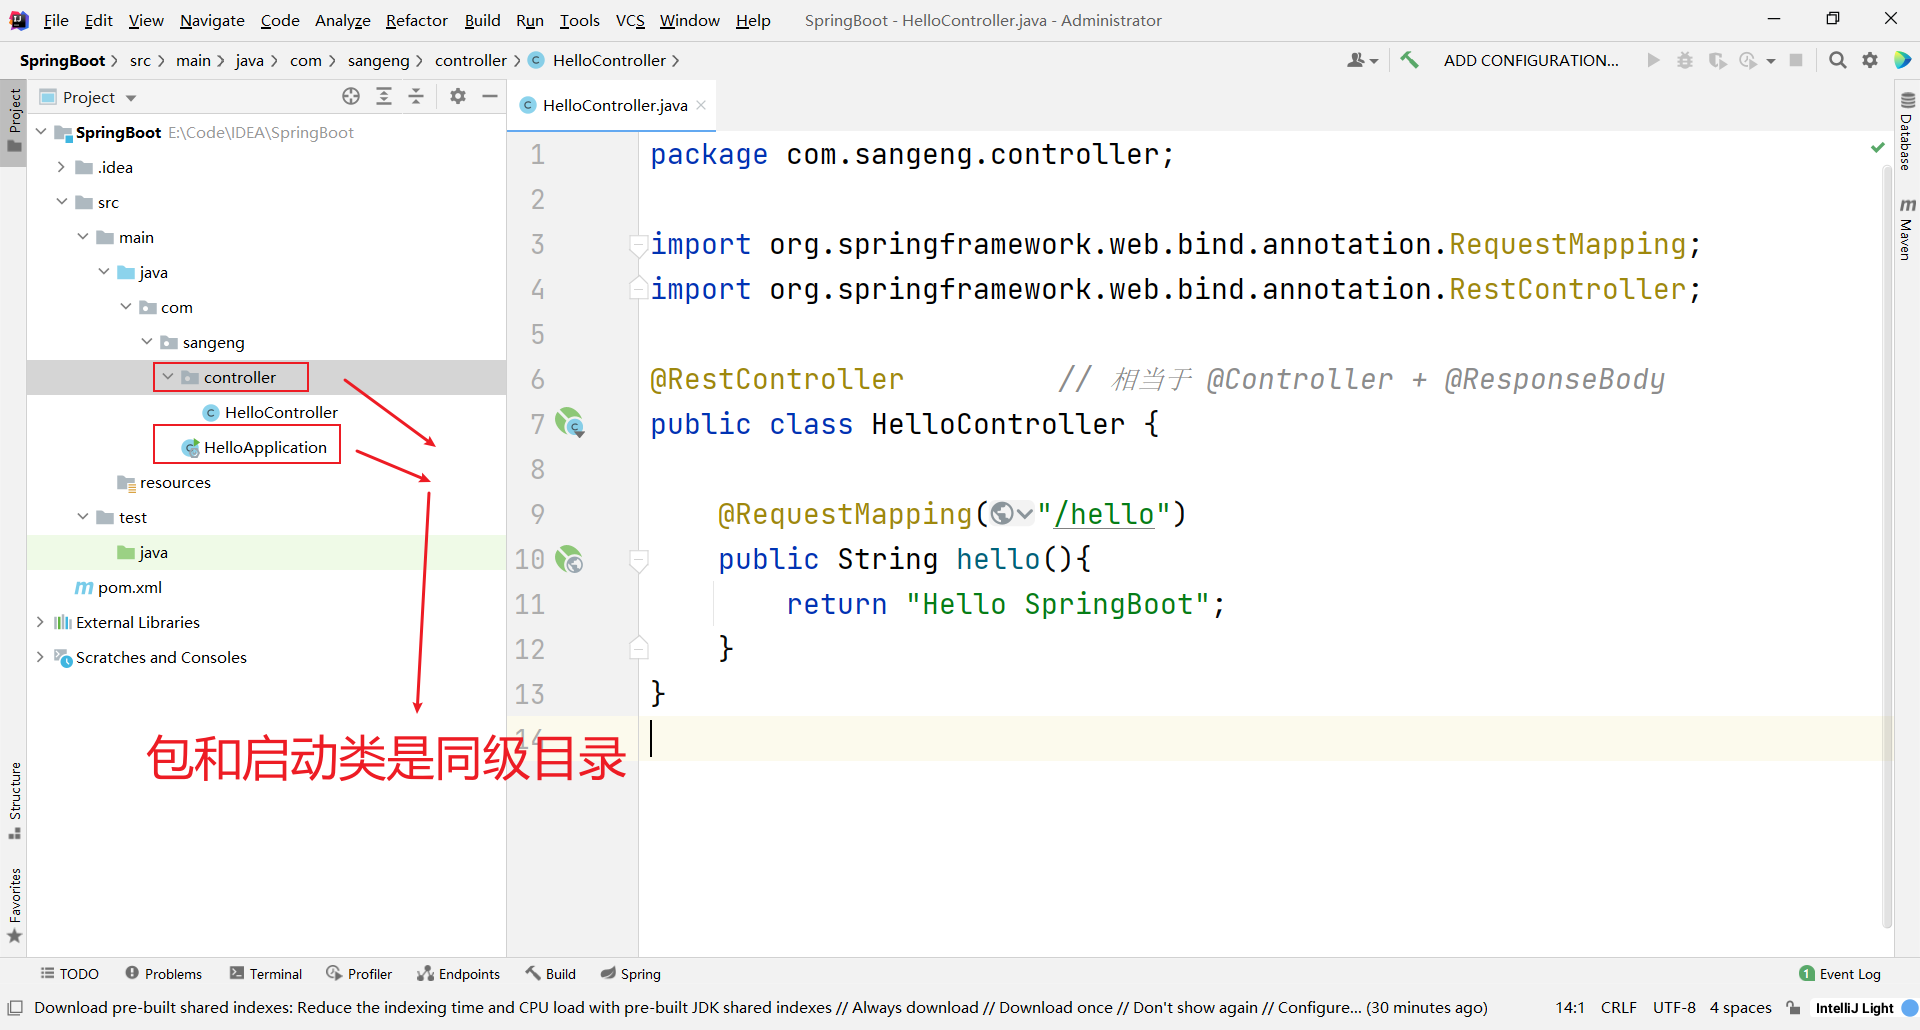Viewport: 1920px width, 1030px height.
Task: Click ADD CONFIGURATION button
Action: (x=1531, y=60)
